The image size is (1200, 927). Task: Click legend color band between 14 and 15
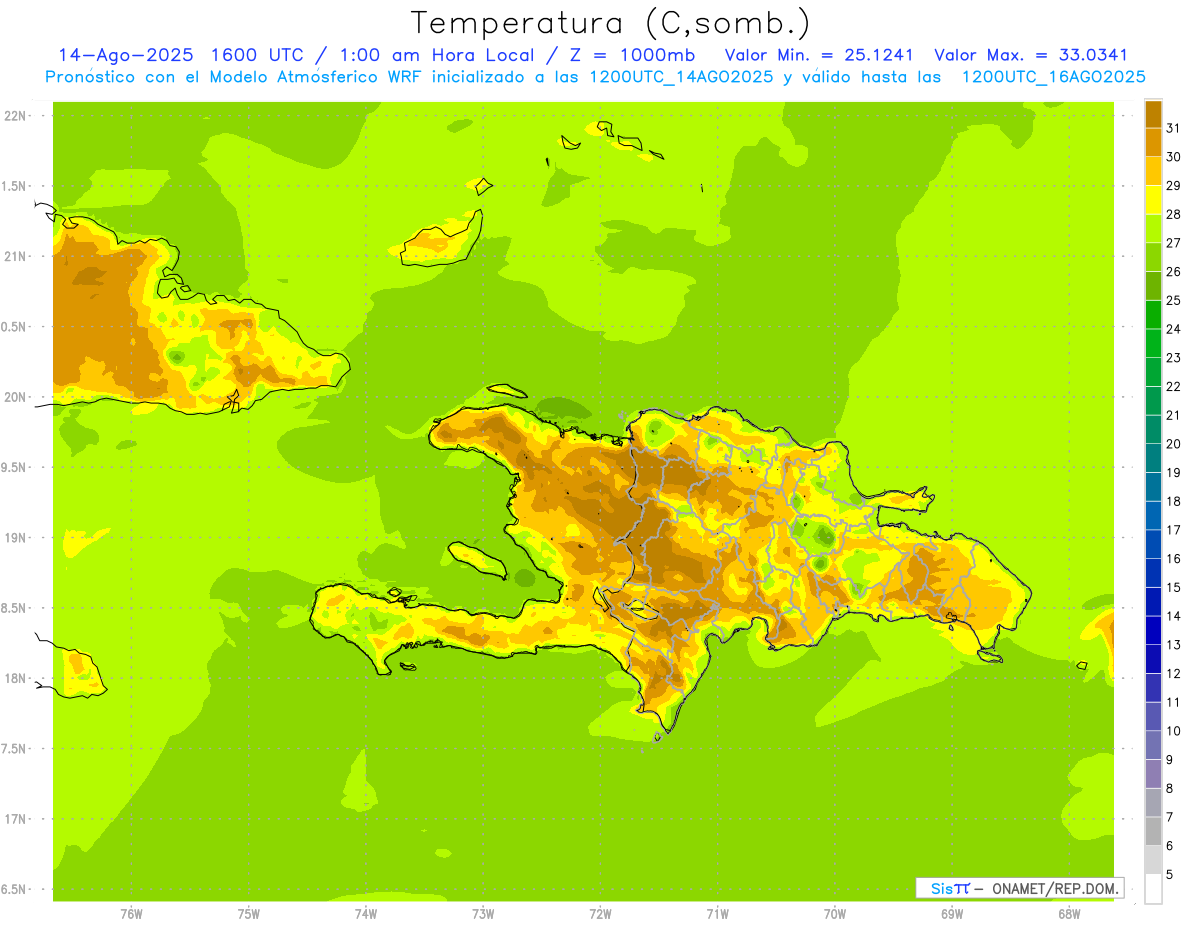click(1153, 601)
